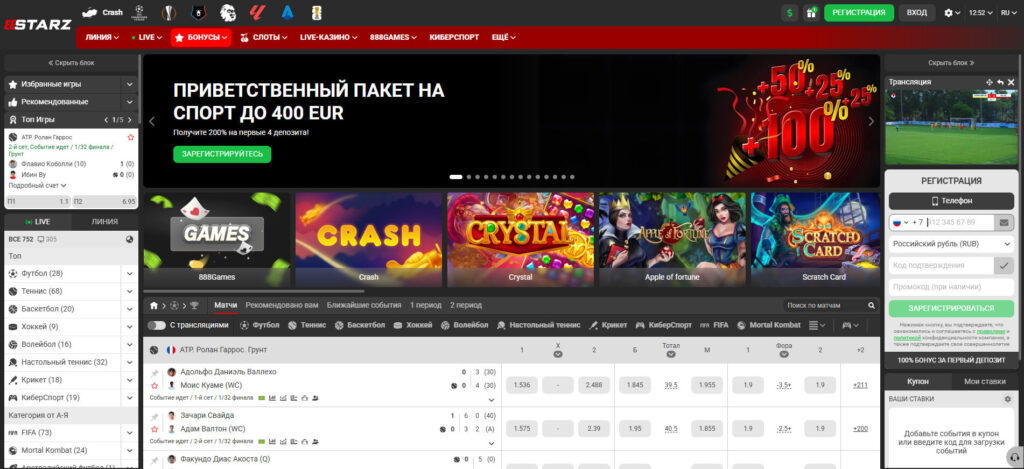Image resolution: width=1024 pixels, height=469 pixels.
Task: Open the RU language dropdown
Action: (x=1008, y=12)
